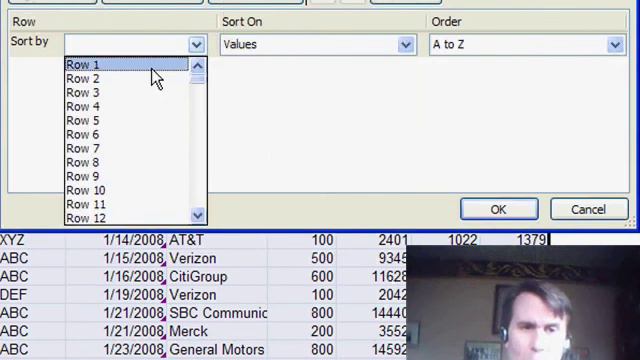The width and height of the screenshot is (640, 360).
Task: Click the XYZ cell
Action: point(33,240)
